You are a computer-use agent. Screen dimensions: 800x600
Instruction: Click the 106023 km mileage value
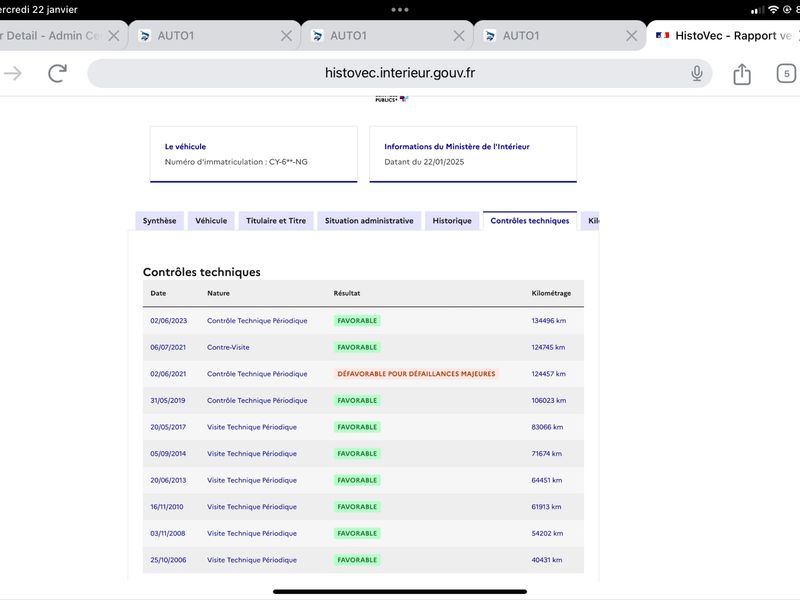coord(548,401)
